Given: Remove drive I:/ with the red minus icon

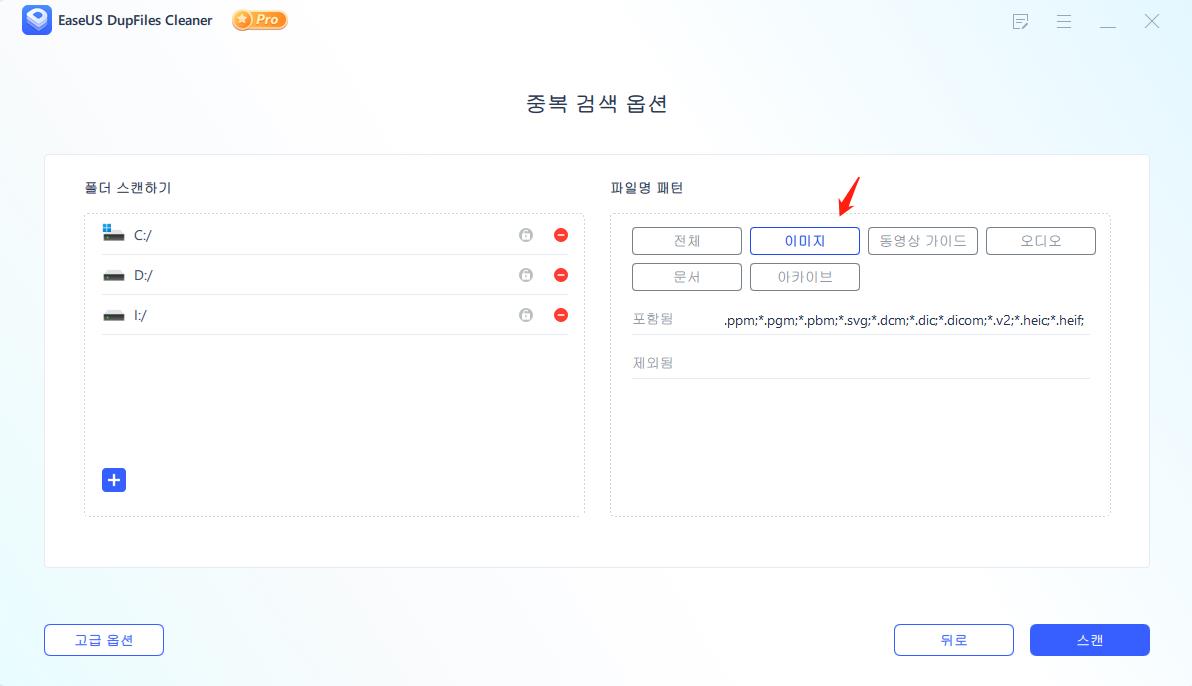Looking at the screenshot, I should 560,314.
